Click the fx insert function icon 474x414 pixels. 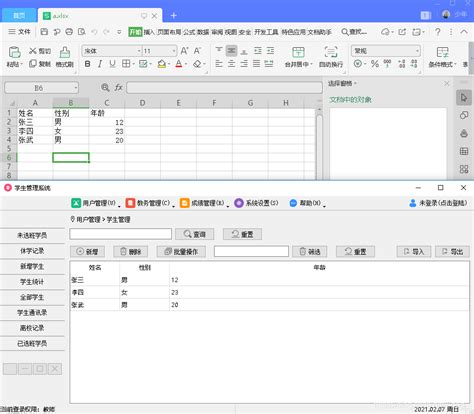pos(118,88)
